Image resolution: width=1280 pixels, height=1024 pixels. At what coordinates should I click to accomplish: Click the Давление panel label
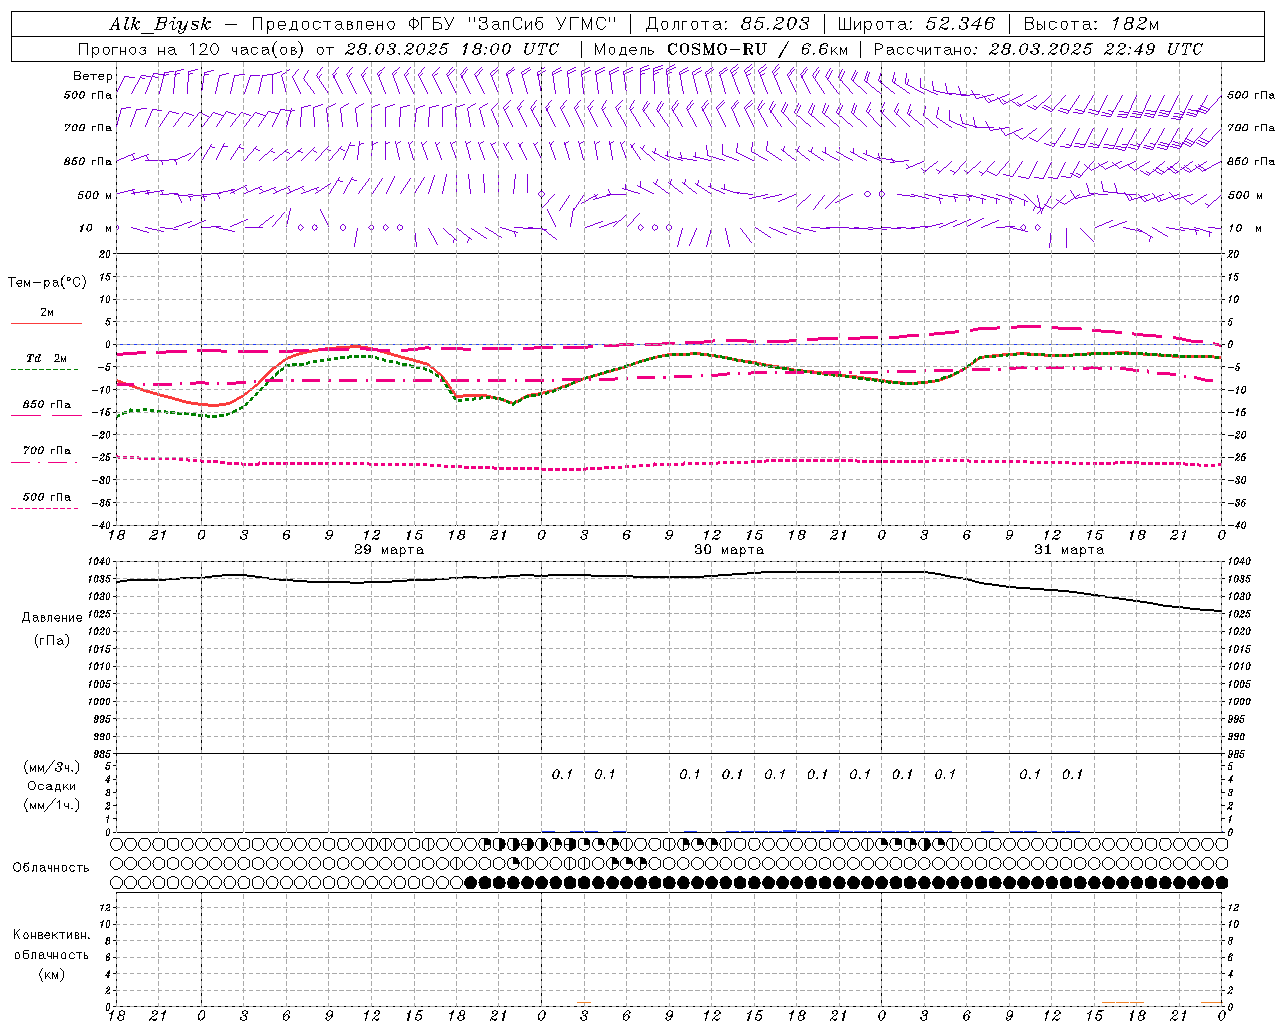pos(52,618)
